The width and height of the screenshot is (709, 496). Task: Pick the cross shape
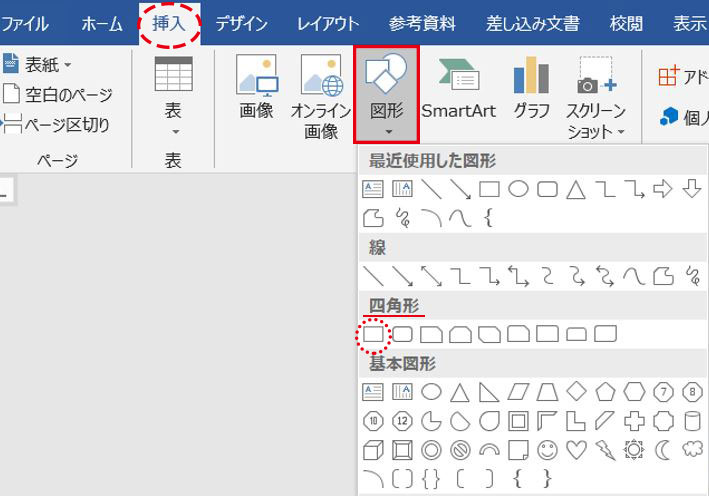(x=634, y=421)
